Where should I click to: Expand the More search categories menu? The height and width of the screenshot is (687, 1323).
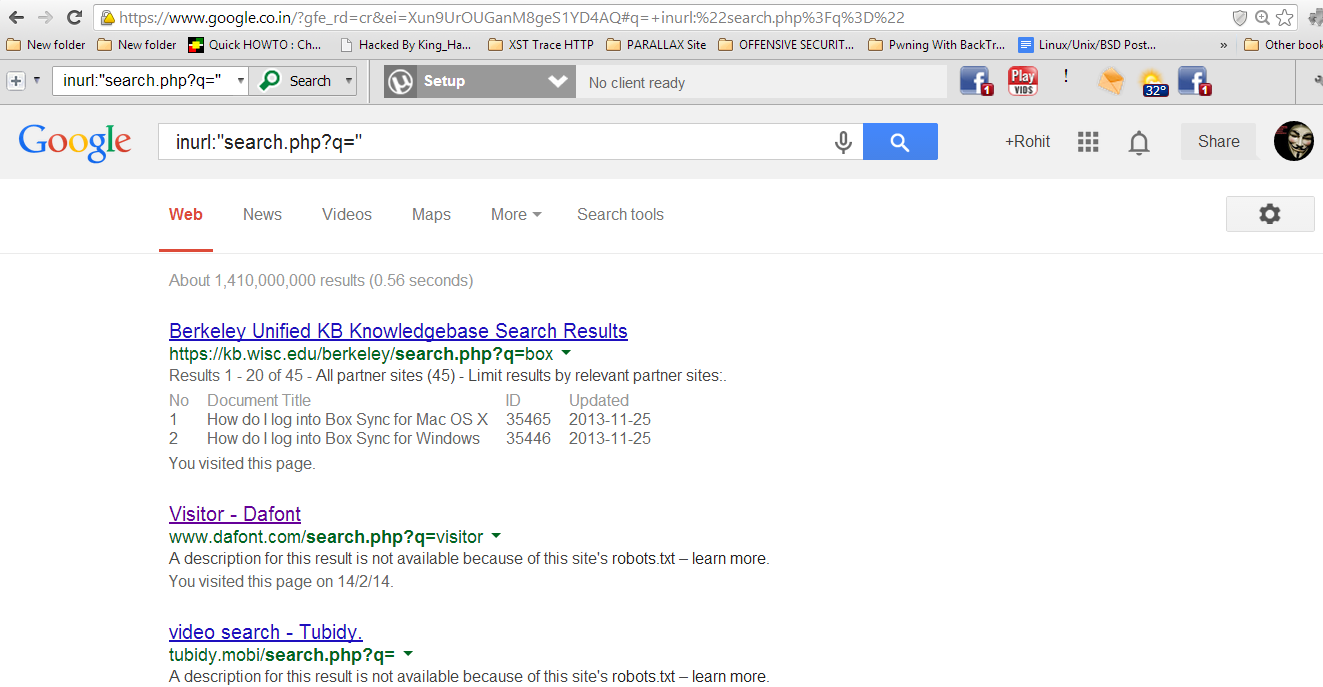click(516, 215)
